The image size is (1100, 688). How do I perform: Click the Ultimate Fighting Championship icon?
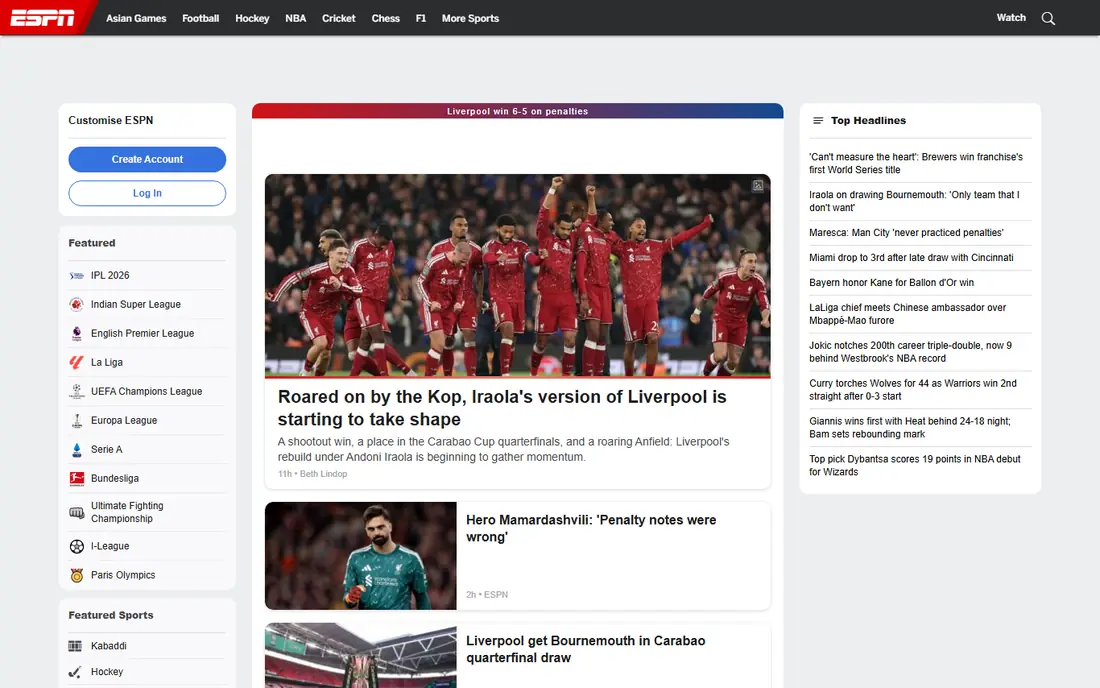tap(76, 513)
